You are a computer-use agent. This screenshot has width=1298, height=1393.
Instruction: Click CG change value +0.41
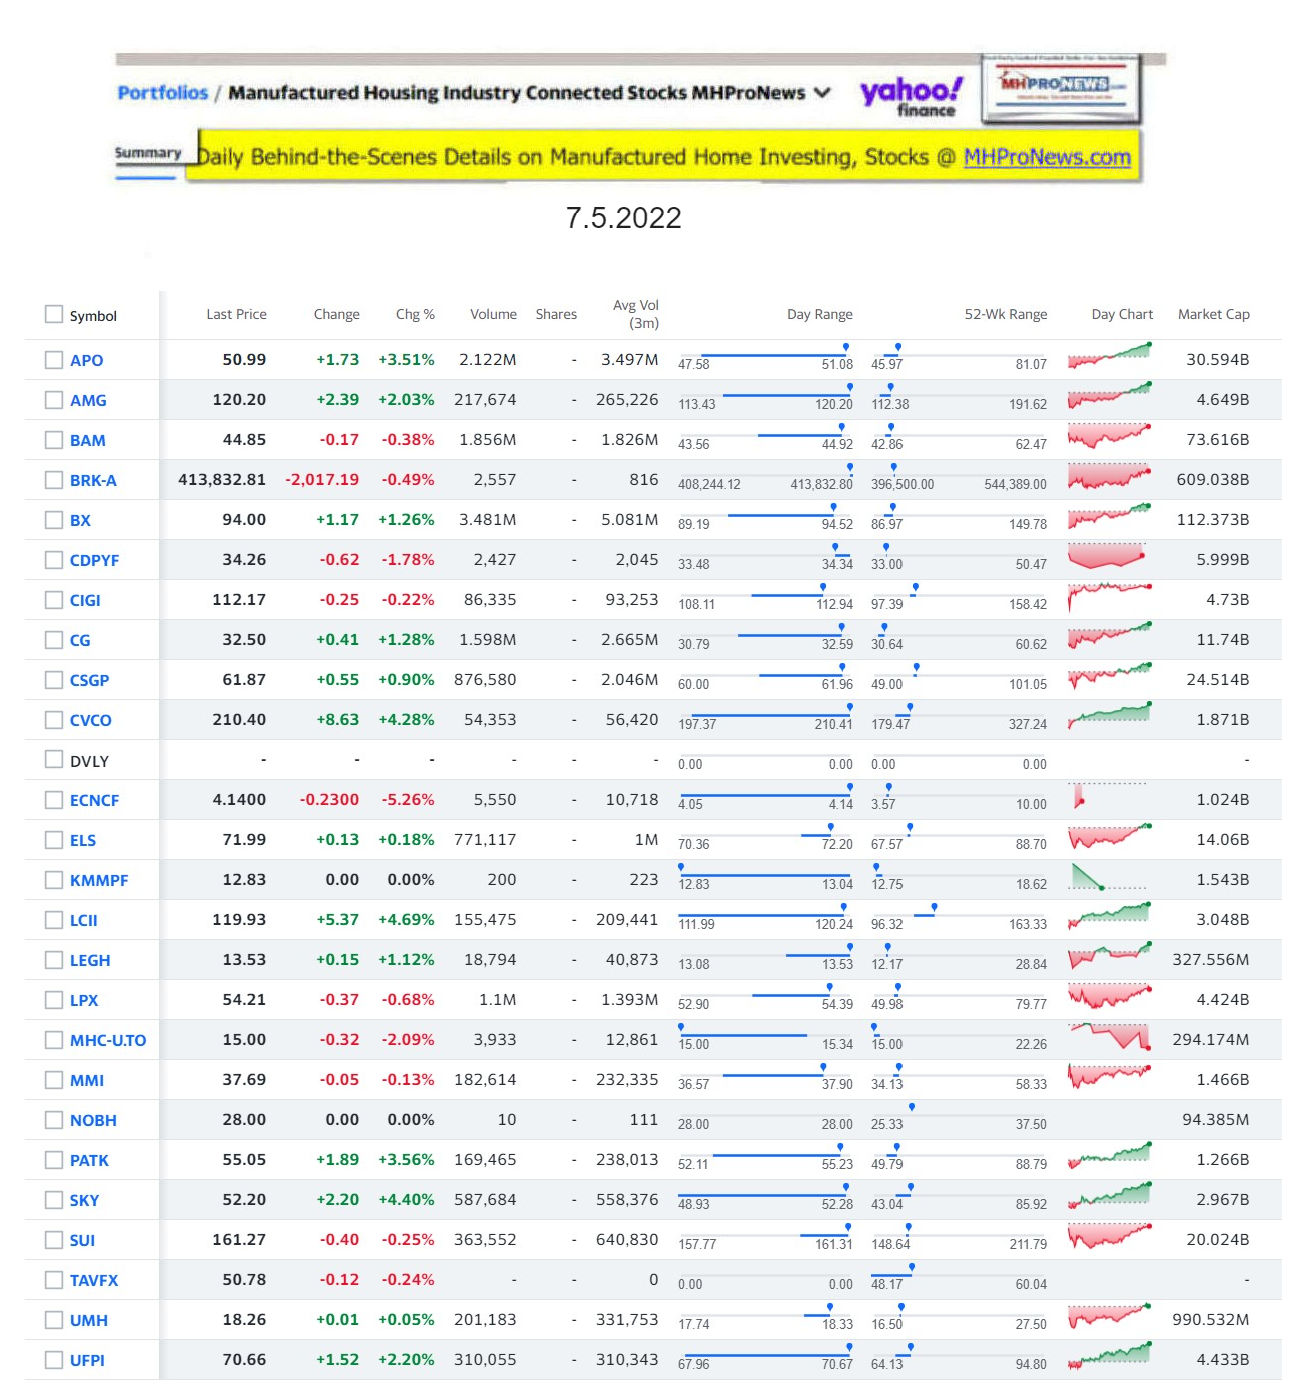click(337, 639)
